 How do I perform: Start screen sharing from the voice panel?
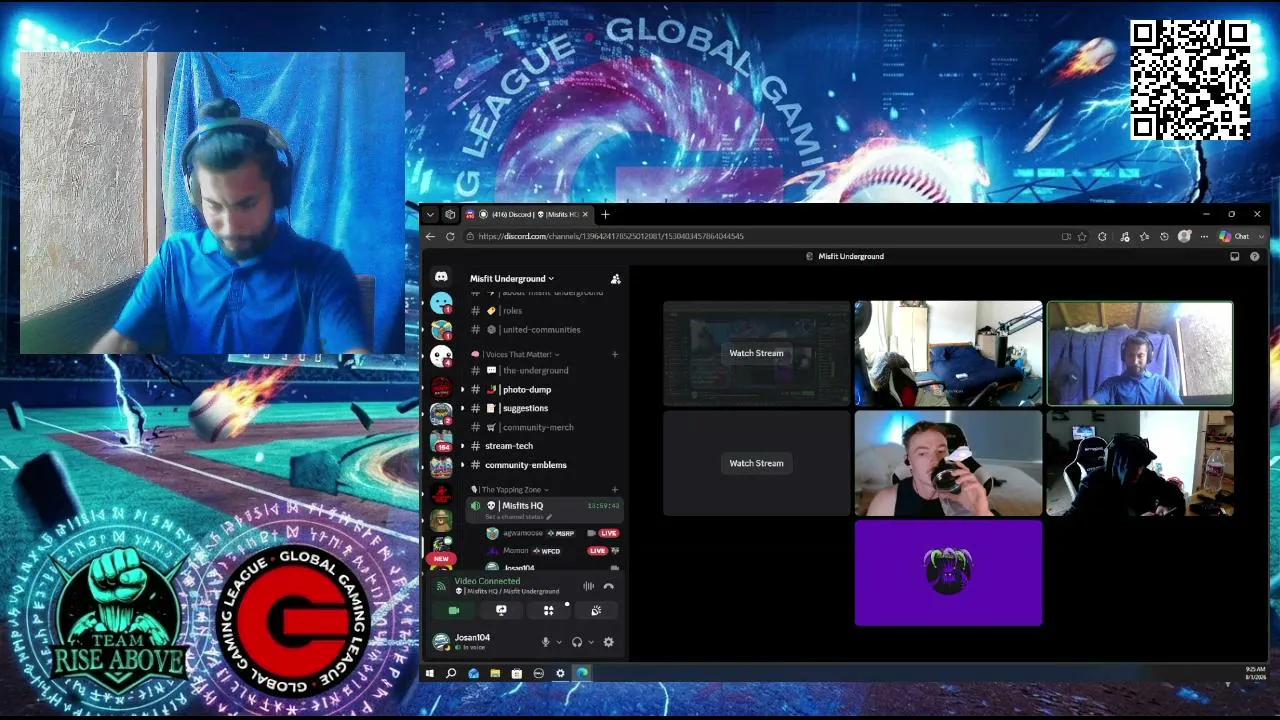click(501, 610)
